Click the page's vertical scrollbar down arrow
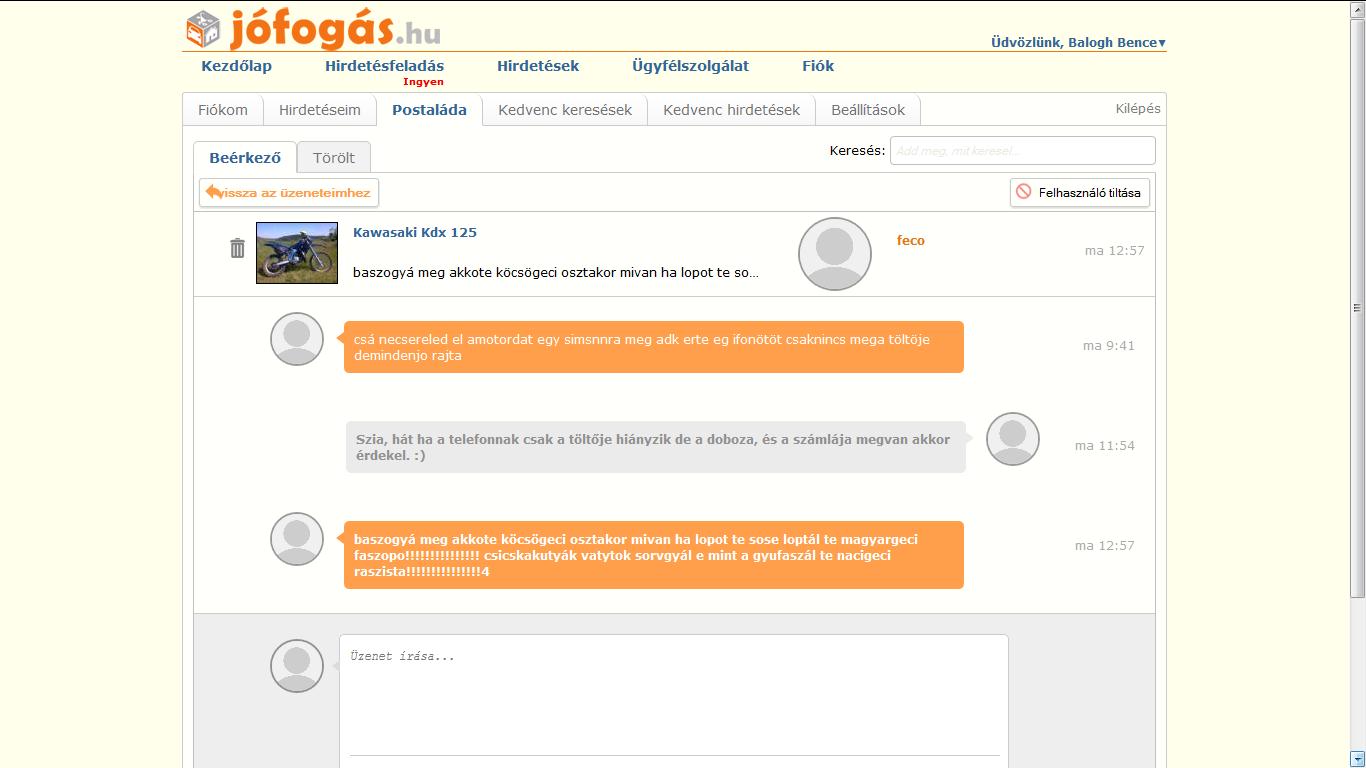This screenshot has height=768, width=1366. 1357,759
